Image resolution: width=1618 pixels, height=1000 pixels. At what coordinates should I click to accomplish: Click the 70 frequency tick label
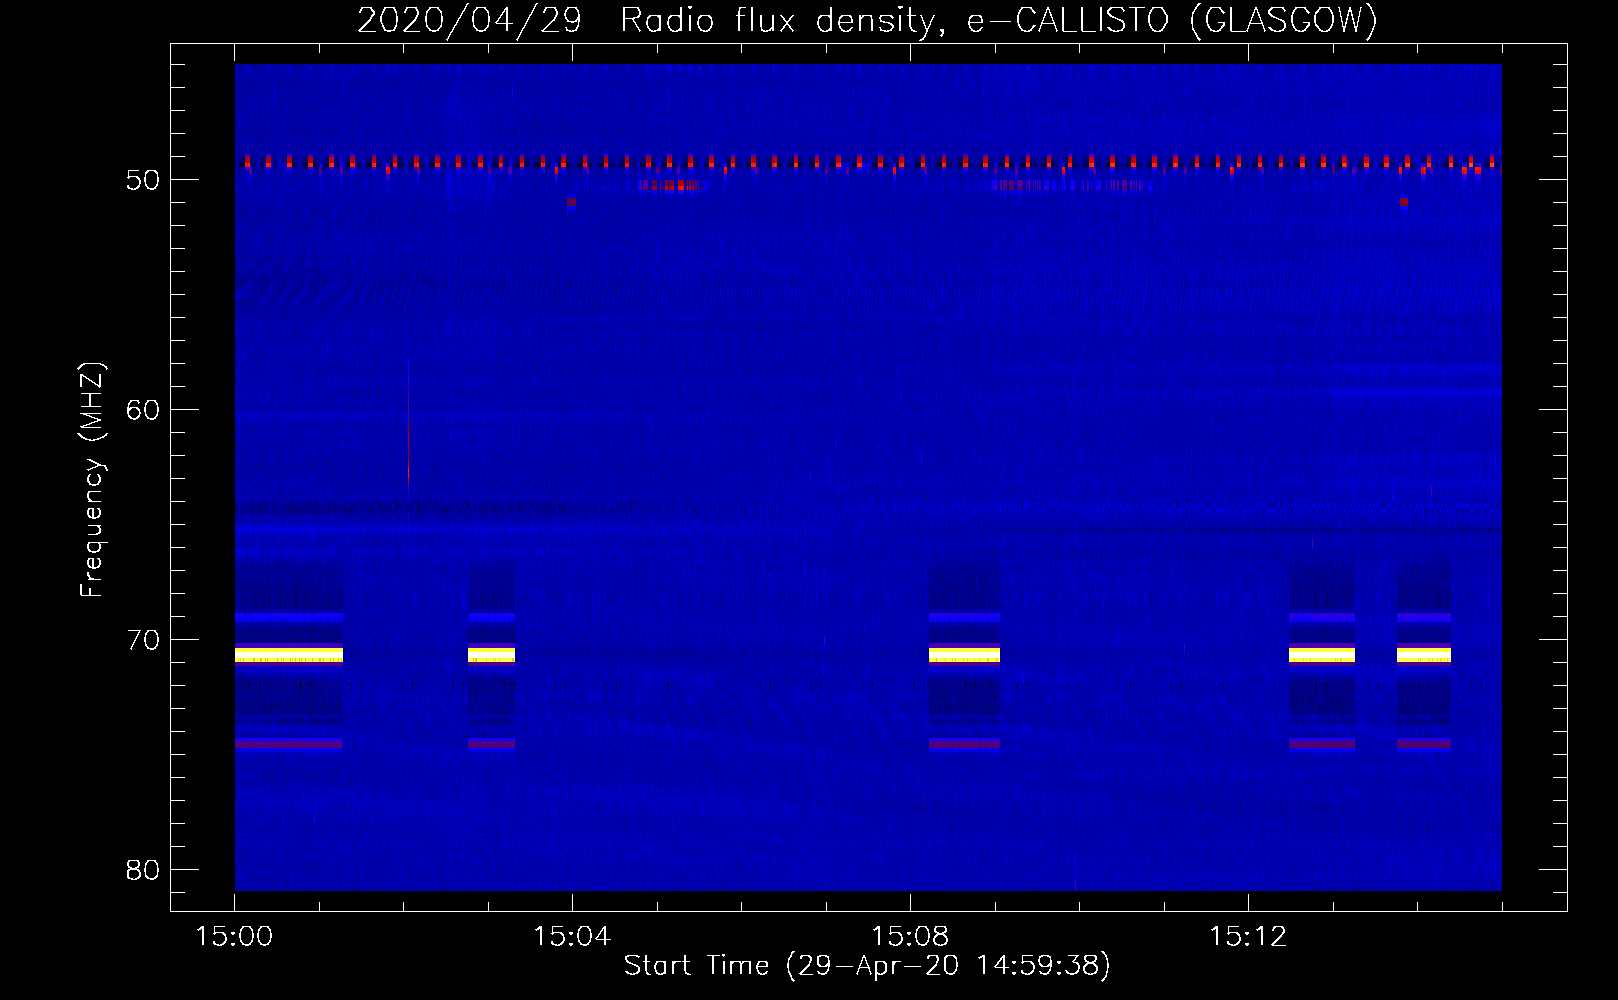[143, 640]
